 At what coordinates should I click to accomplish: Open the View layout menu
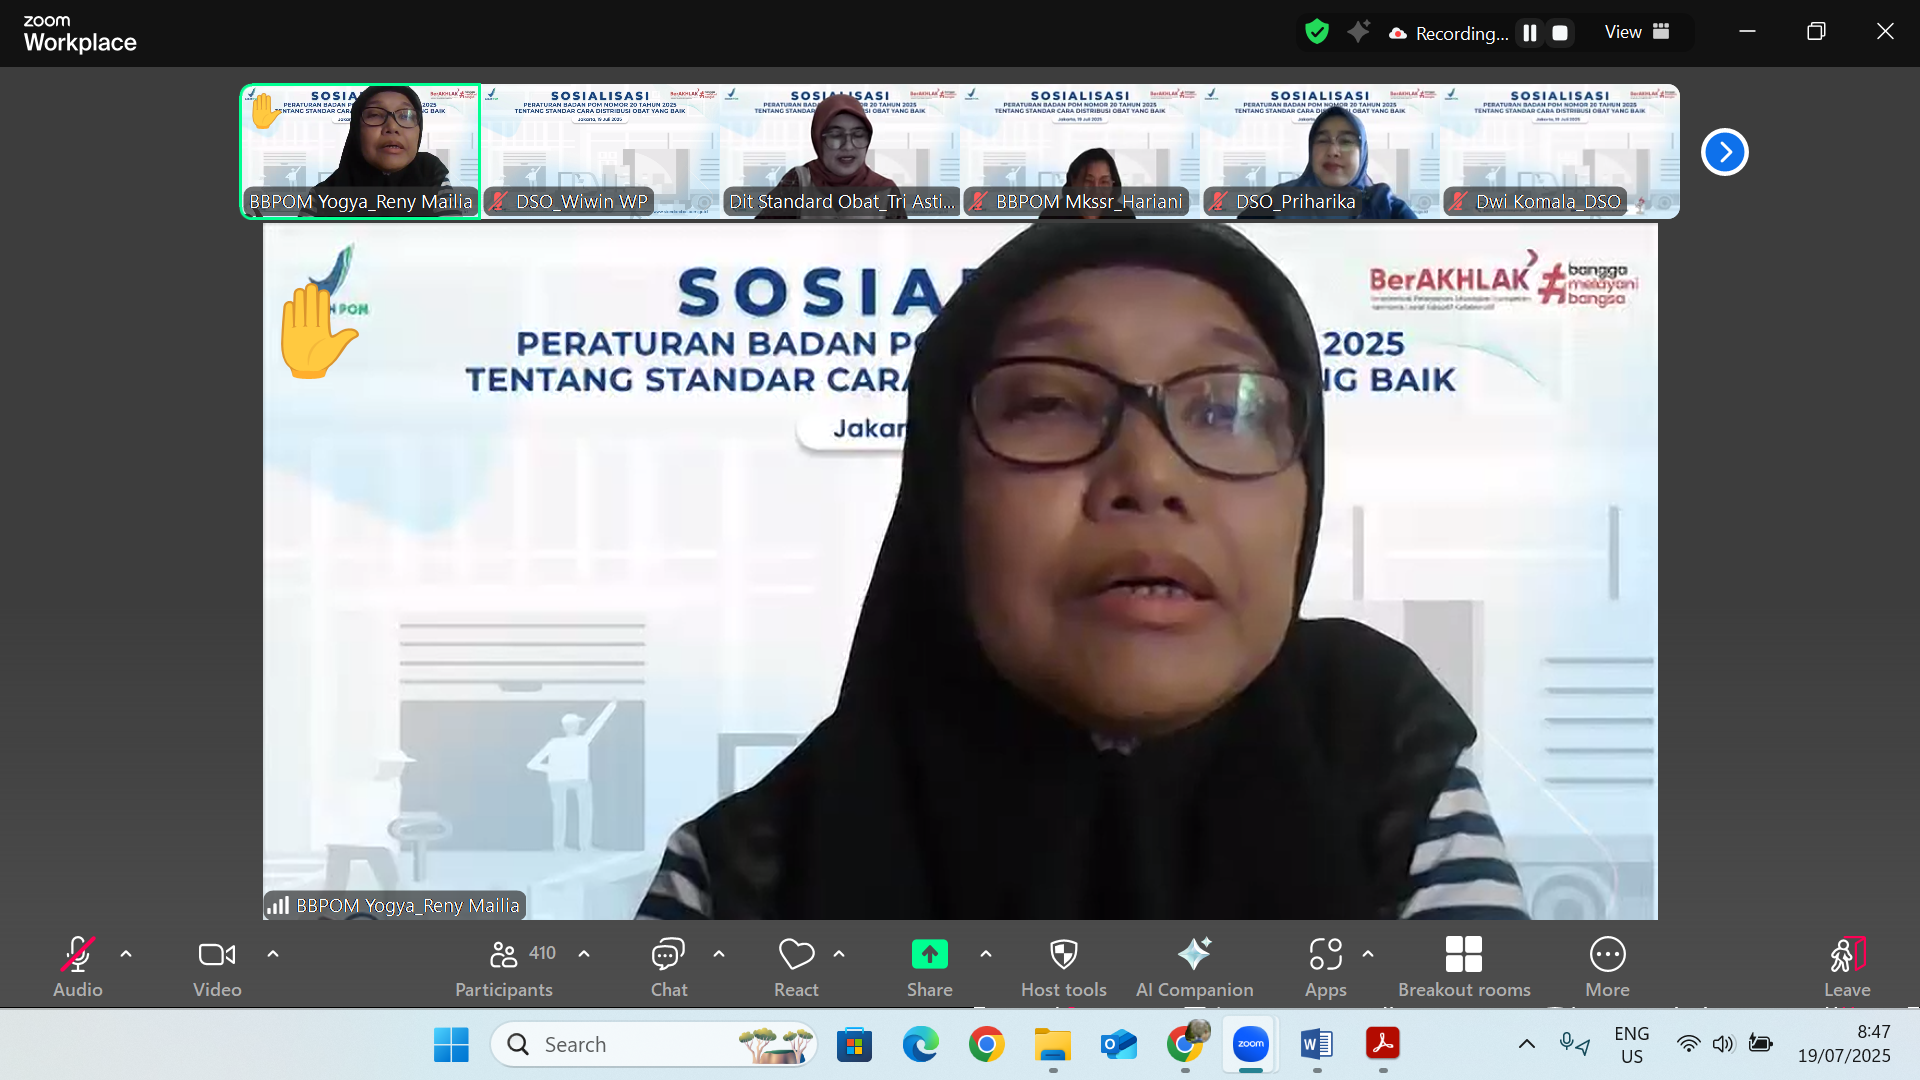(1637, 32)
